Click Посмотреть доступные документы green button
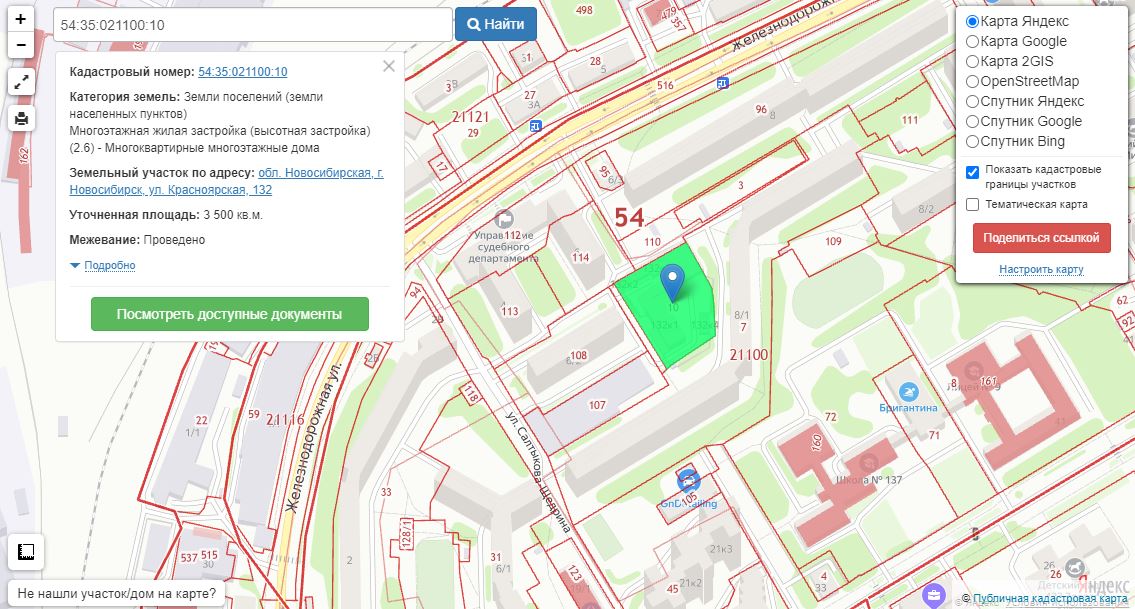 click(x=229, y=314)
